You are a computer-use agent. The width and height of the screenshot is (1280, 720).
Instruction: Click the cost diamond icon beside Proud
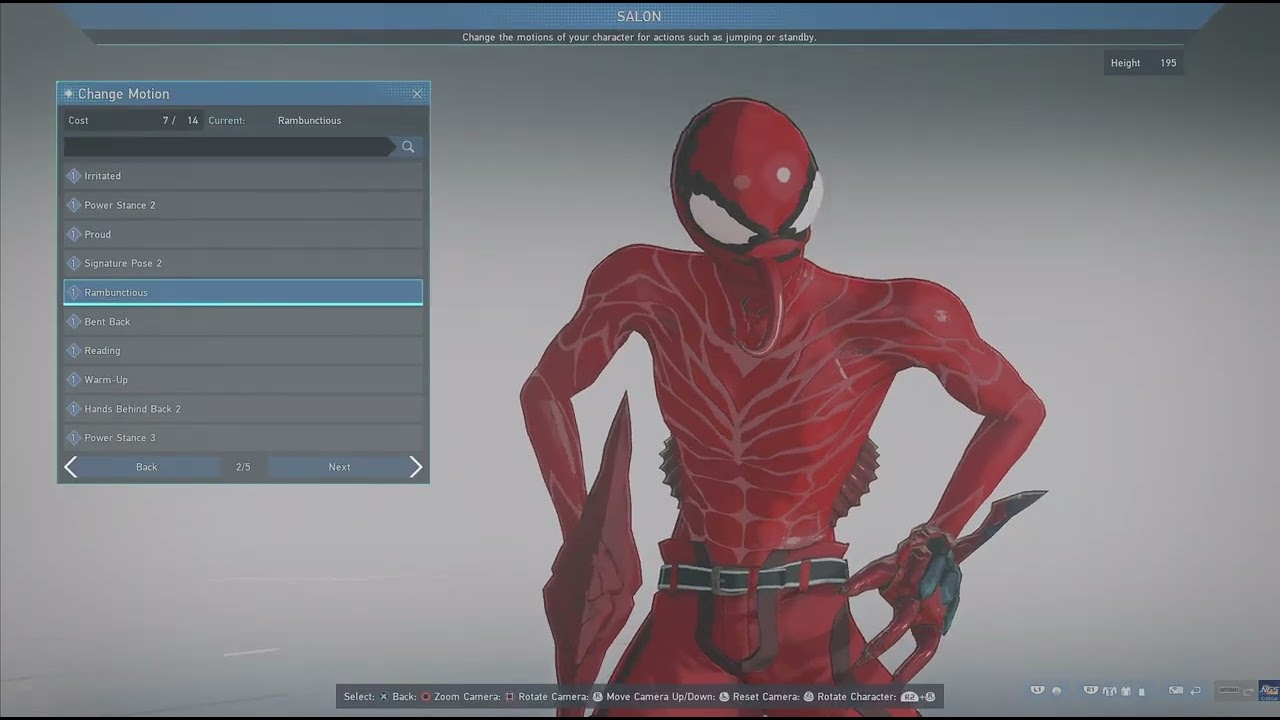73,234
